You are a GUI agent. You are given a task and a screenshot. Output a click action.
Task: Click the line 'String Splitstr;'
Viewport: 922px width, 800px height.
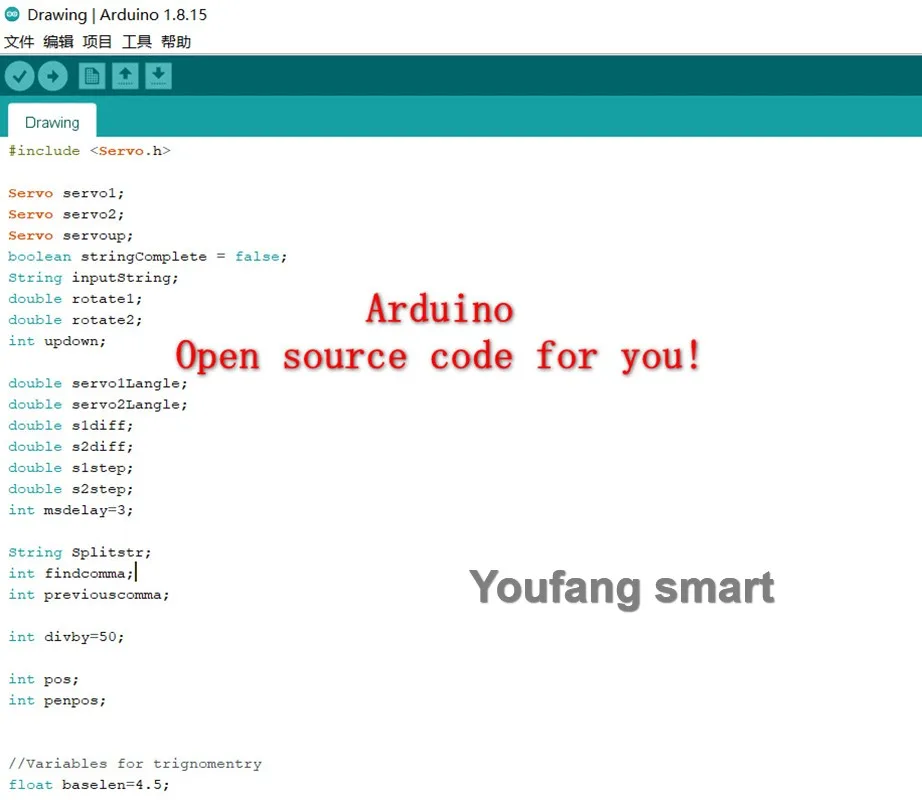pos(79,553)
